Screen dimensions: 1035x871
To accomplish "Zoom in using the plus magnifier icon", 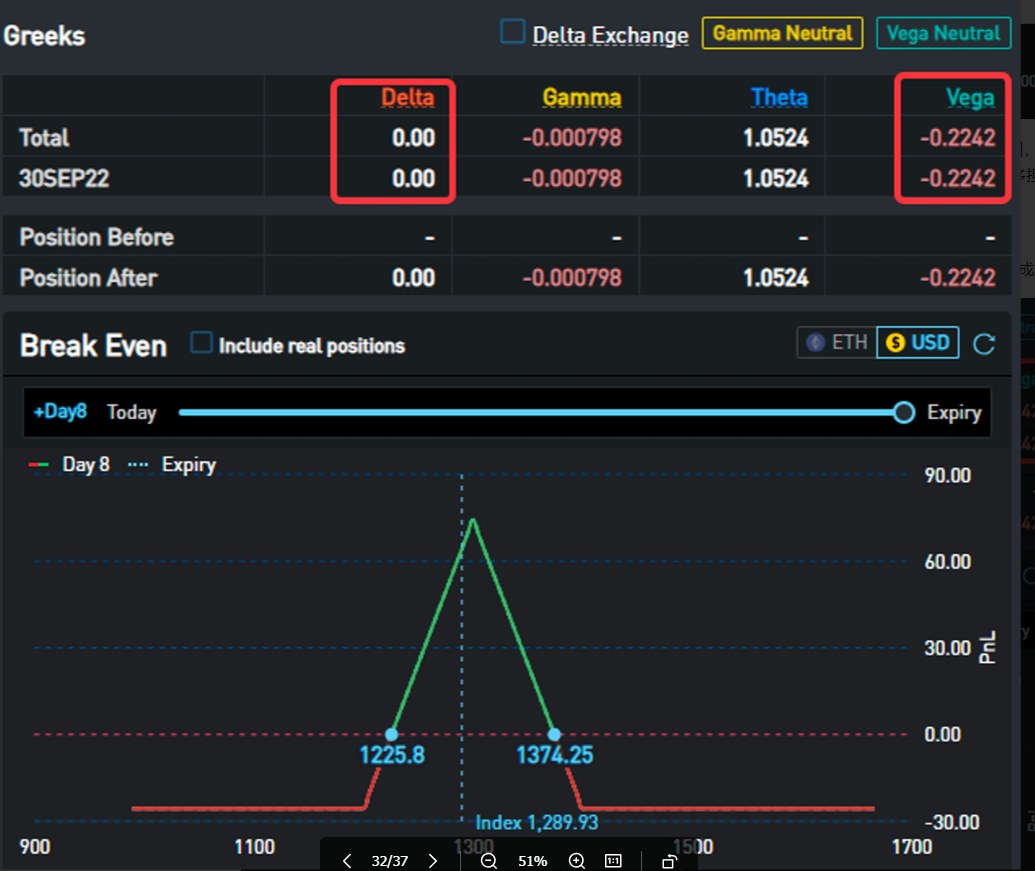I will pyautogui.click(x=577, y=861).
